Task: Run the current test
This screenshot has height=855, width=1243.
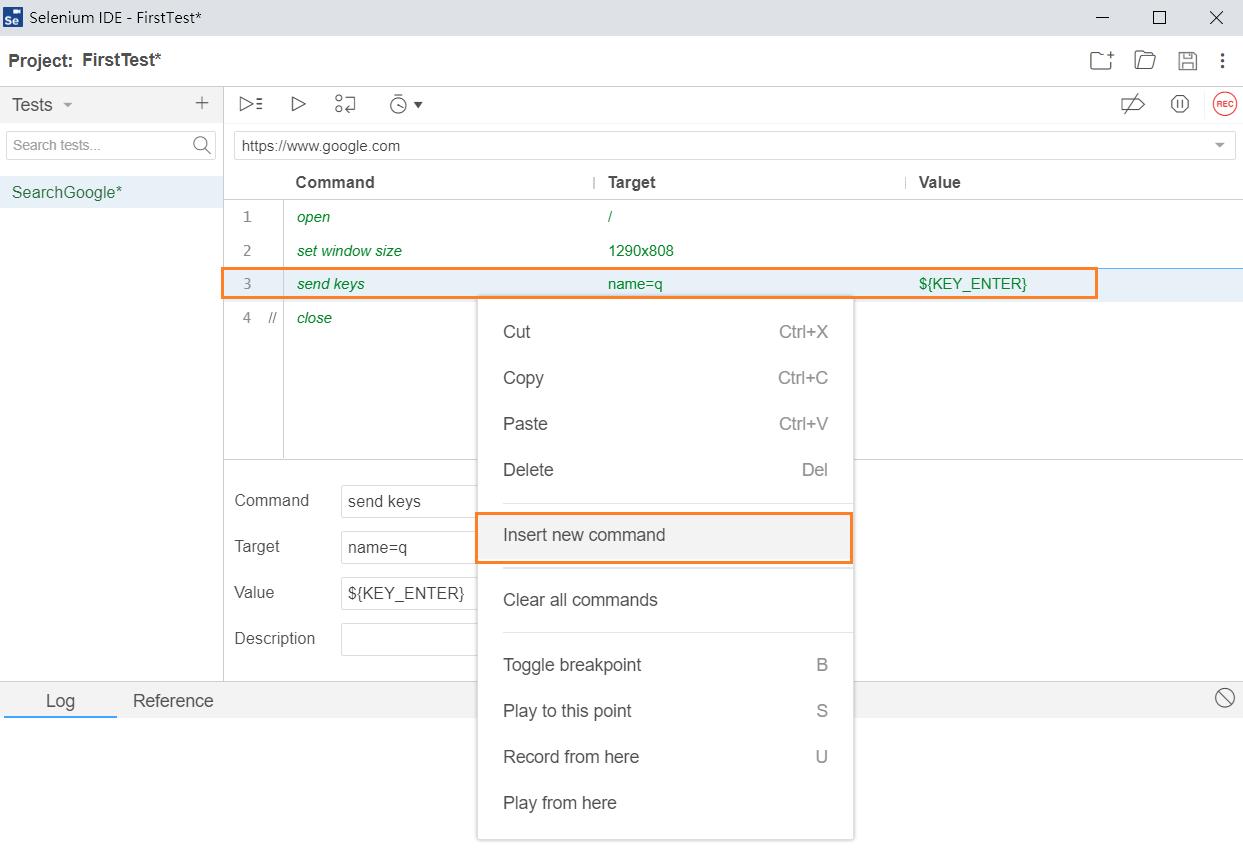Action: tap(298, 104)
